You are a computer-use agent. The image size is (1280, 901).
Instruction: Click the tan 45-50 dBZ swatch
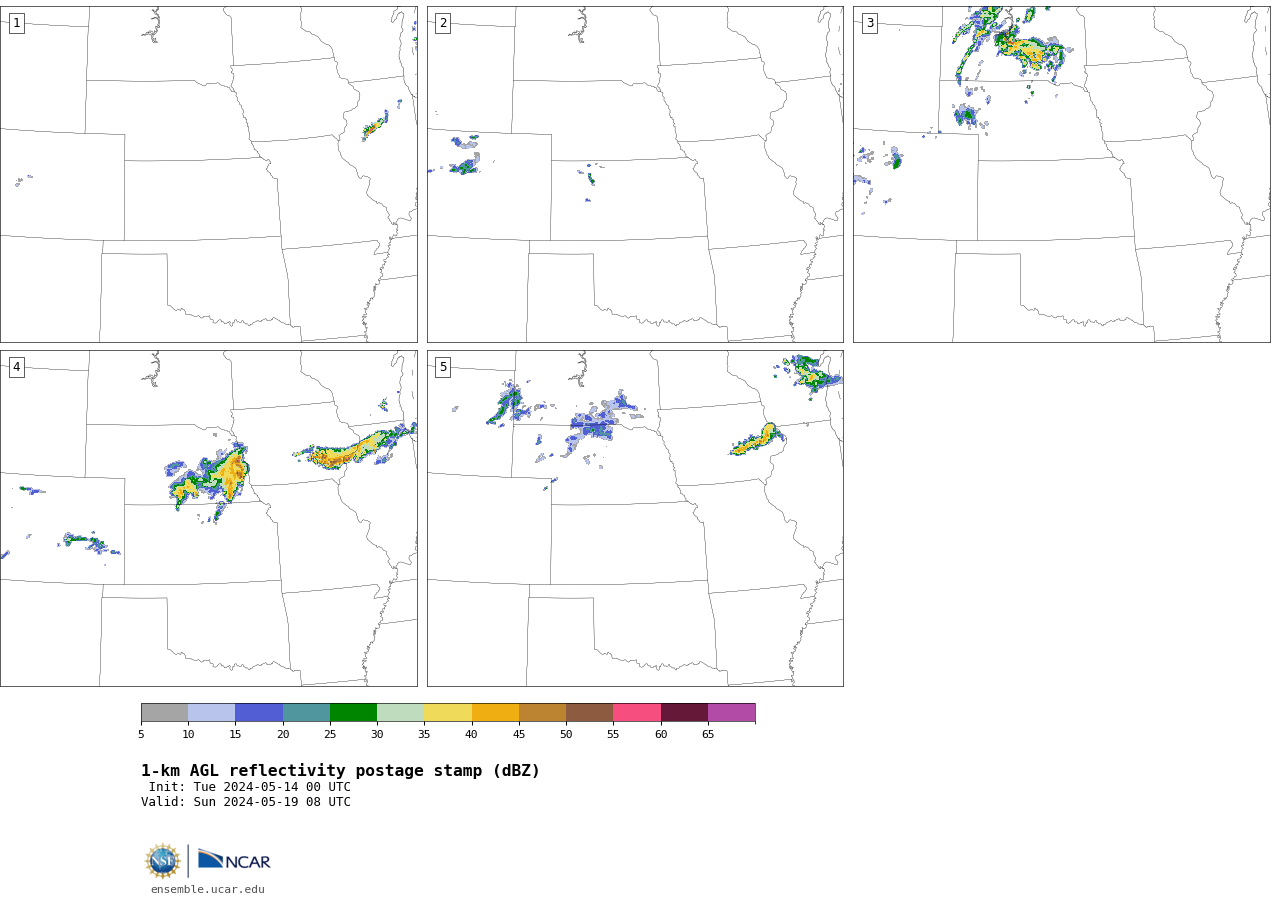pyautogui.click(x=542, y=713)
